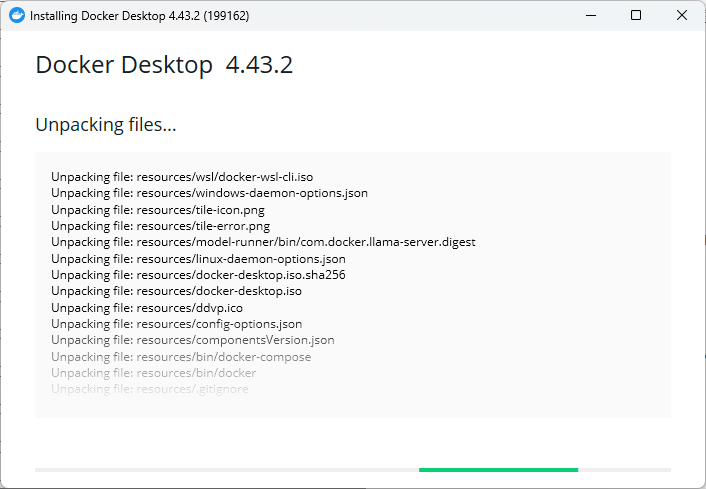
Task: Select the docker-desktop.iso.sha256 log entry
Action: pyautogui.click(x=199, y=275)
